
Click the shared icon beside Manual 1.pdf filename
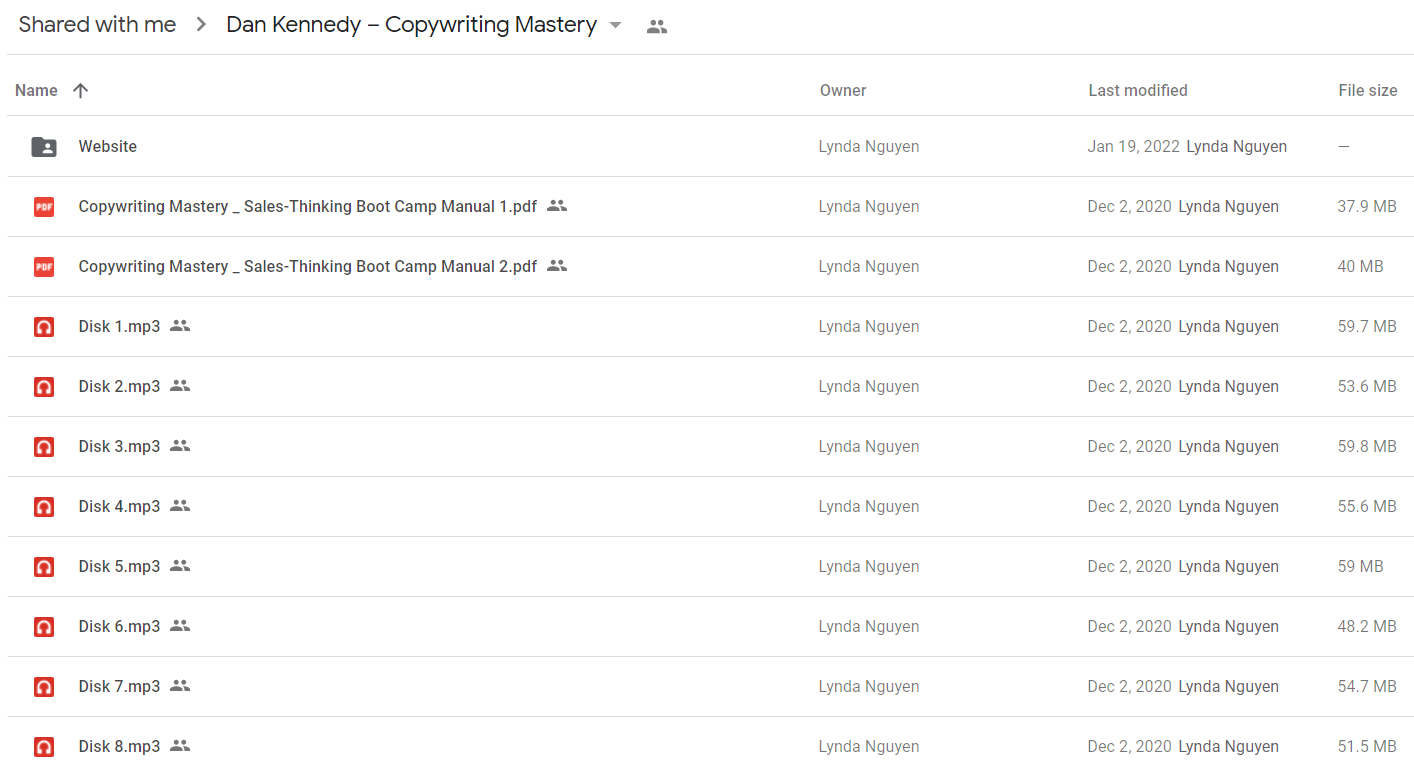click(557, 206)
